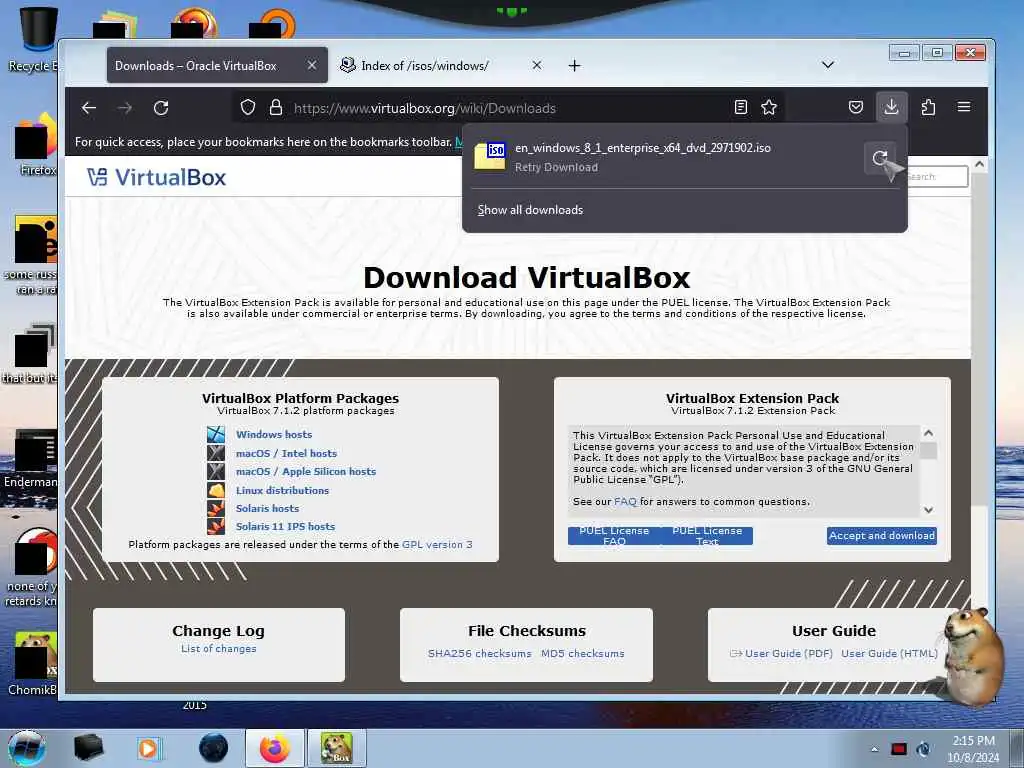Click Accept and download button

click(882, 536)
